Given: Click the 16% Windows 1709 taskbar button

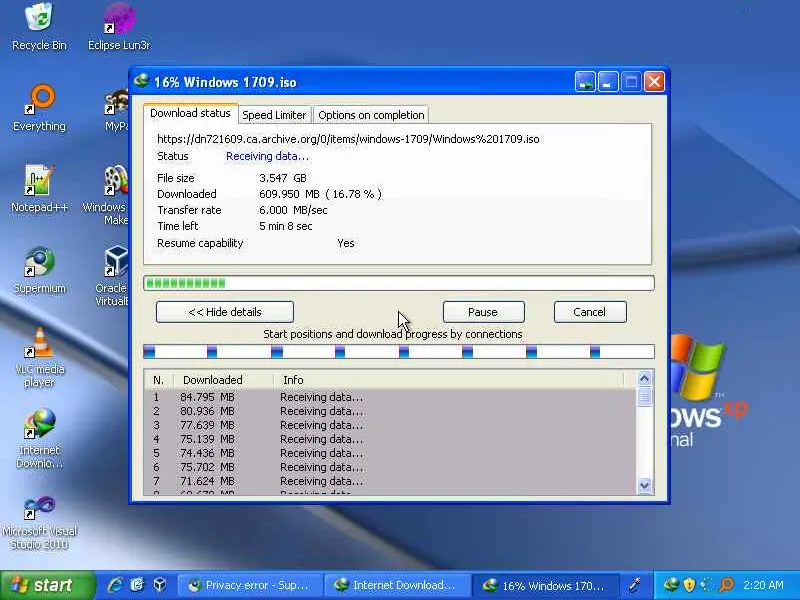Looking at the screenshot, I should point(545,585).
